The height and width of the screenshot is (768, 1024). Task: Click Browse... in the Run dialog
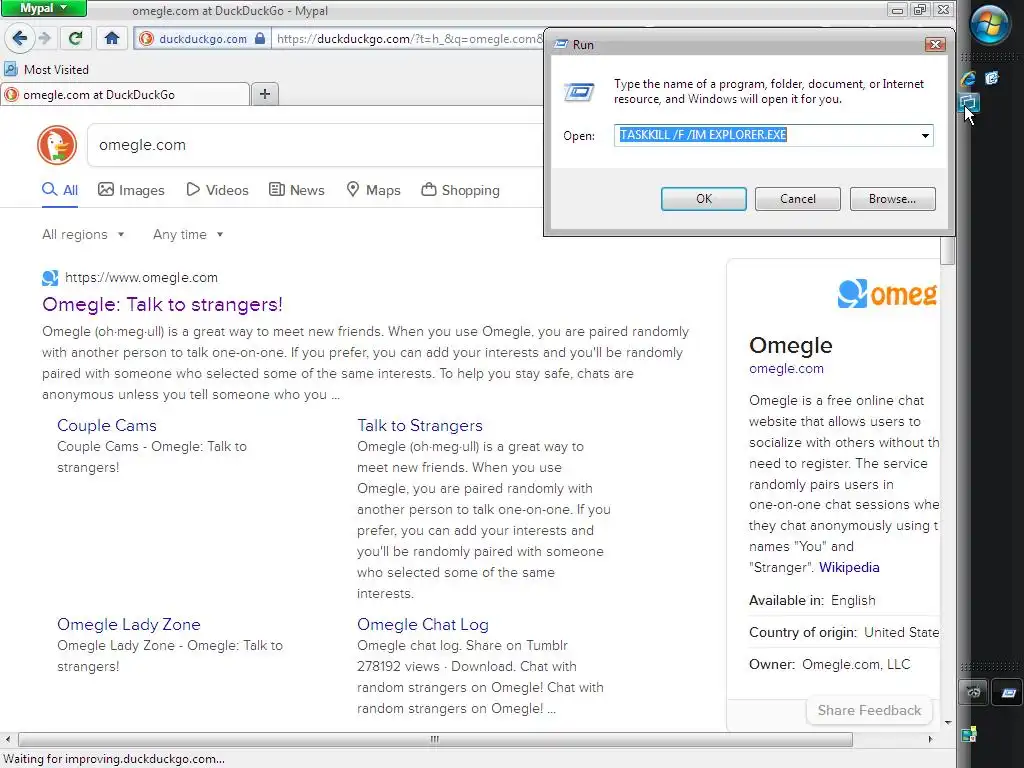coord(892,199)
